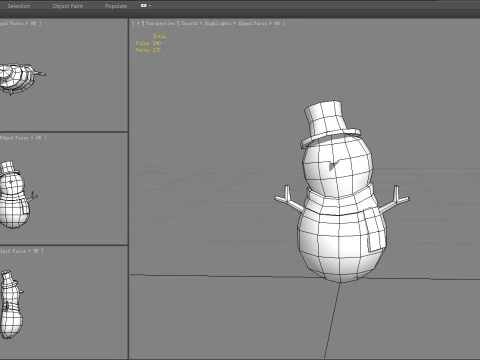Open the Selection ribbon tab

coord(19,6)
